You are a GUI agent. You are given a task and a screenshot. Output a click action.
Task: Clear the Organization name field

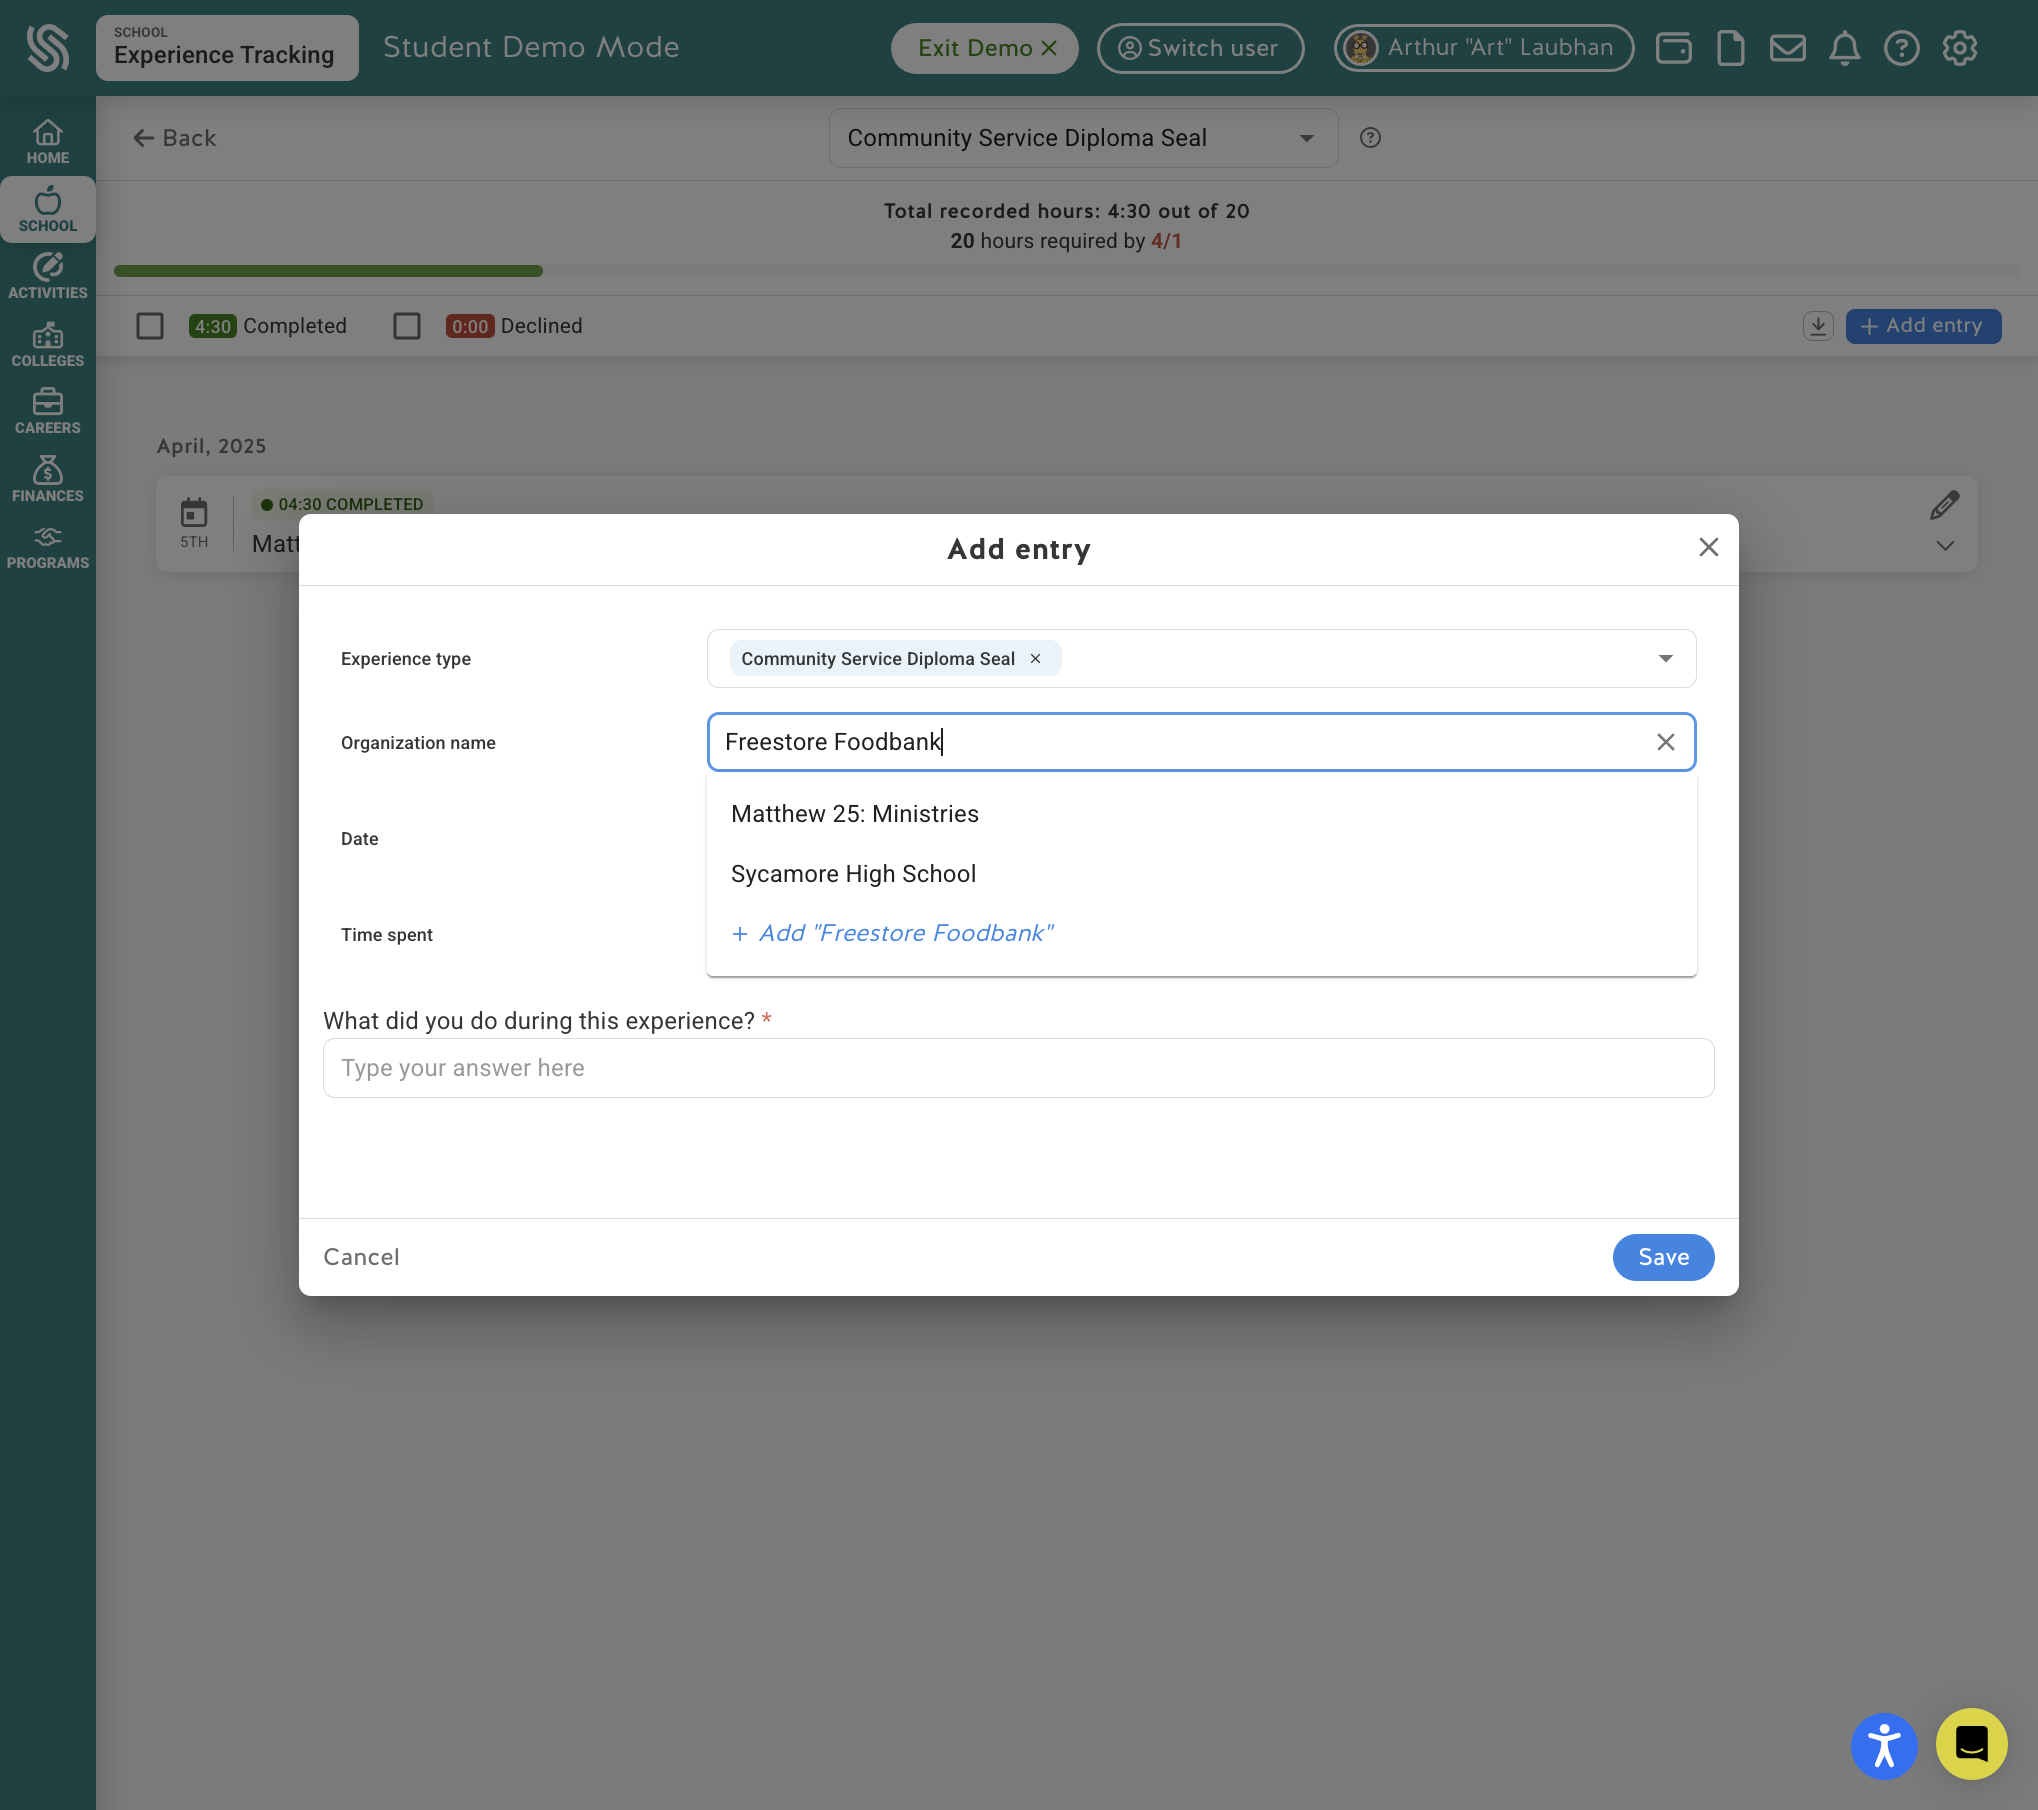pyautogui.click(x=1665, y=742)
